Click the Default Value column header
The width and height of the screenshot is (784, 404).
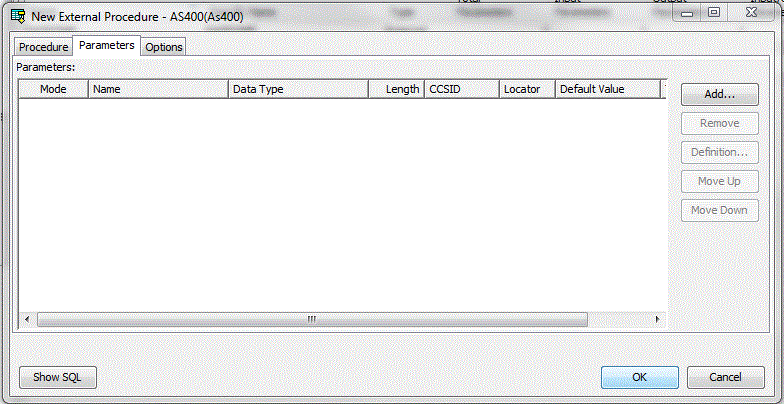608,89
